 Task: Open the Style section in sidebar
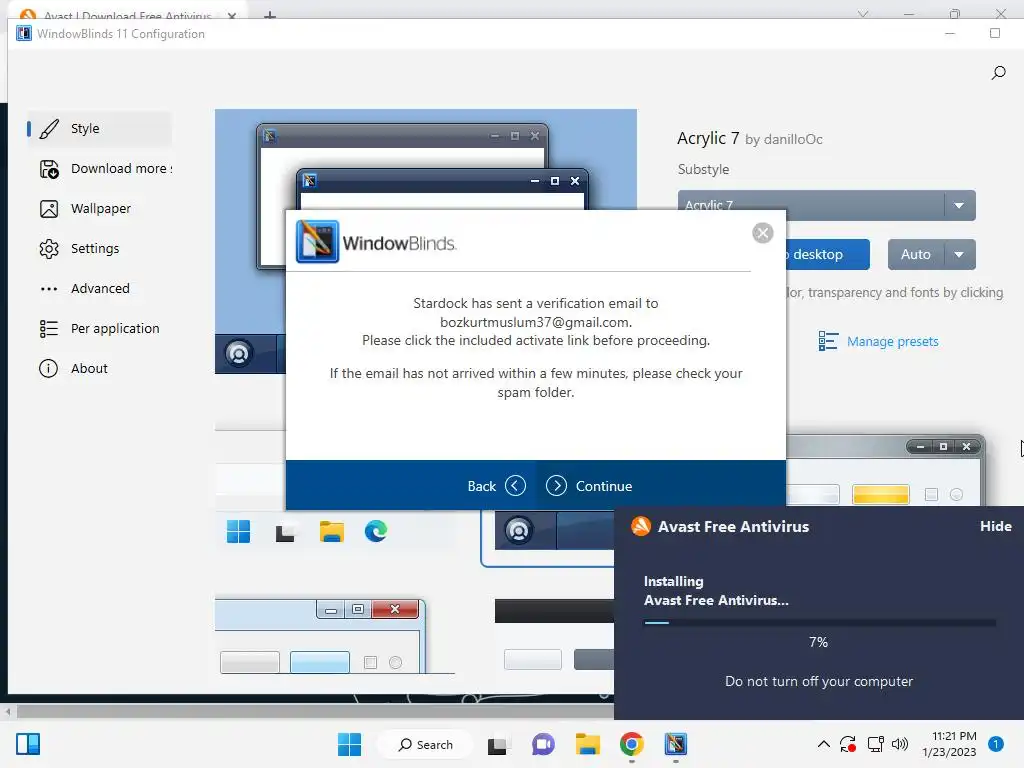(x=99, y=129)
